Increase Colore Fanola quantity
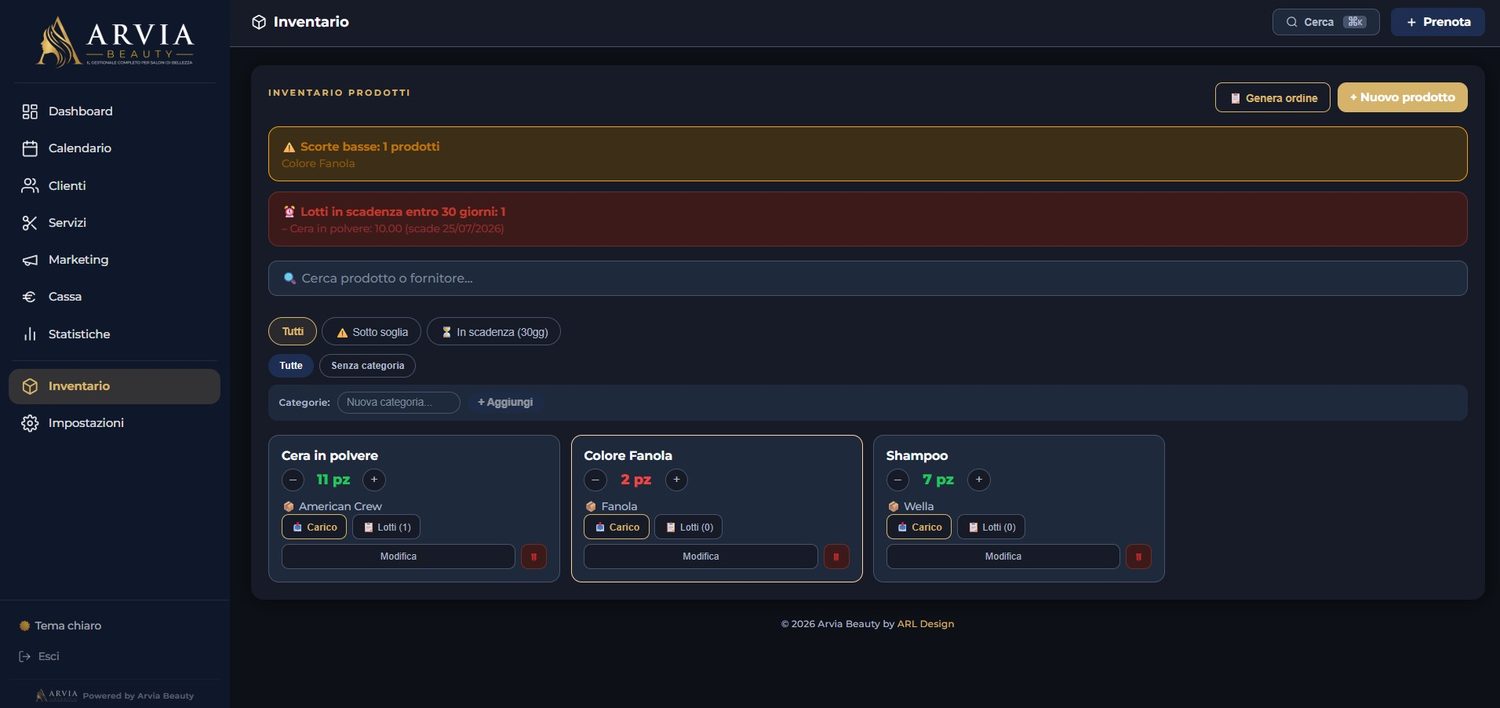The image size is (1500, 708). coord(676,480)
